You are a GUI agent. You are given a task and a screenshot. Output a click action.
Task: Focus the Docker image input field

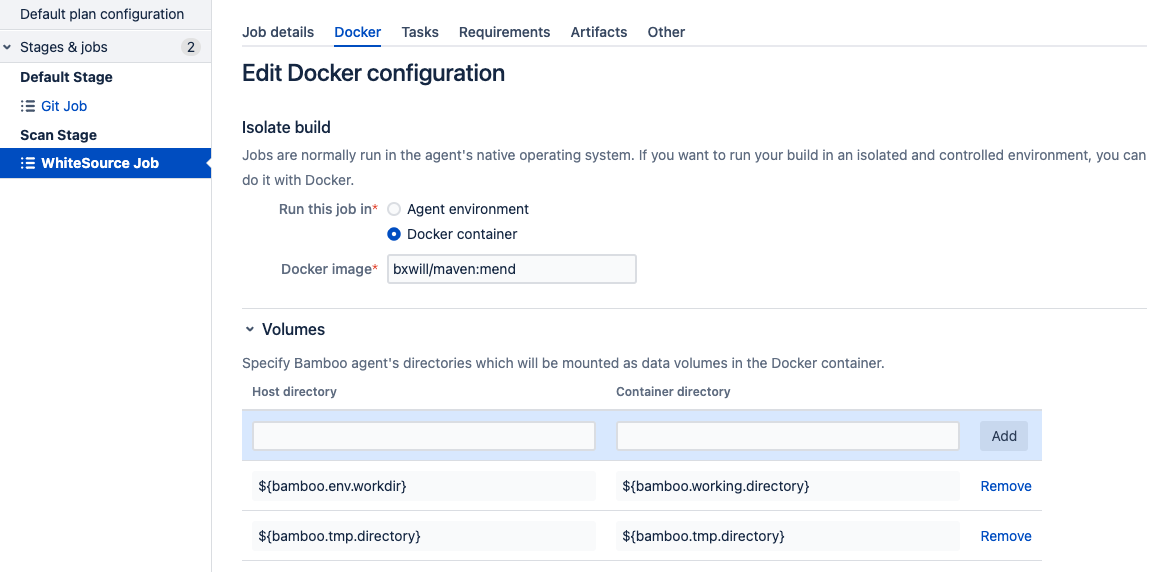point(512,269)
